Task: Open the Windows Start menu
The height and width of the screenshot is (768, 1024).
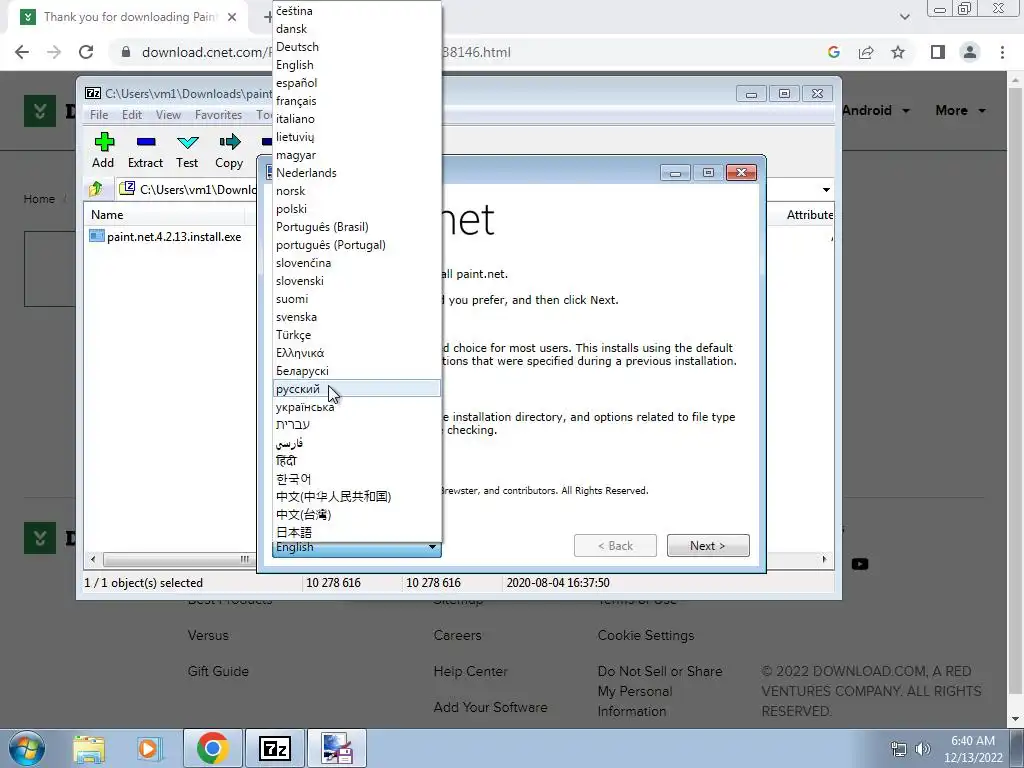Action: click(26, 748)
